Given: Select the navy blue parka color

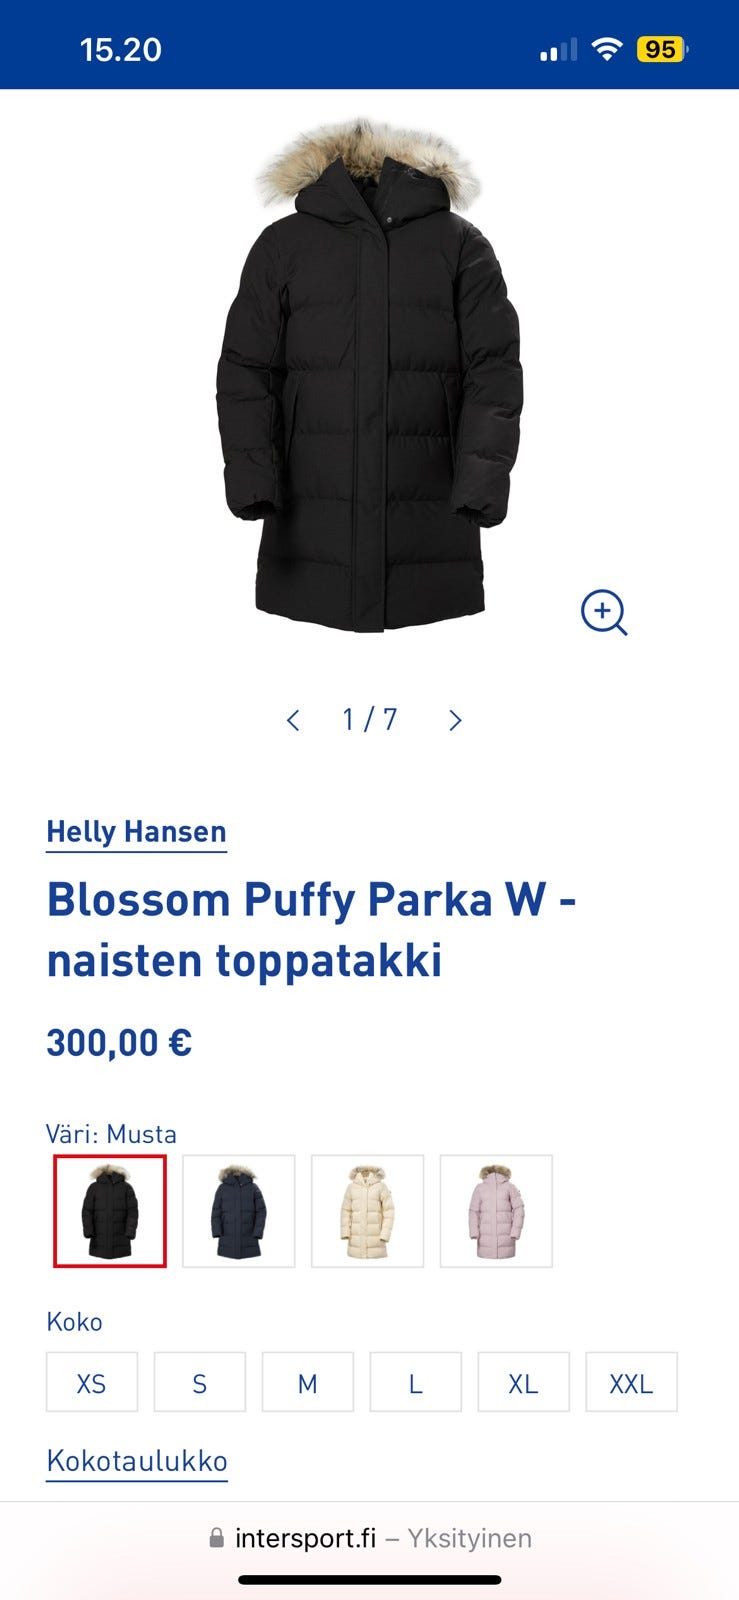Looking at the screenshot, I should 239,1211.
